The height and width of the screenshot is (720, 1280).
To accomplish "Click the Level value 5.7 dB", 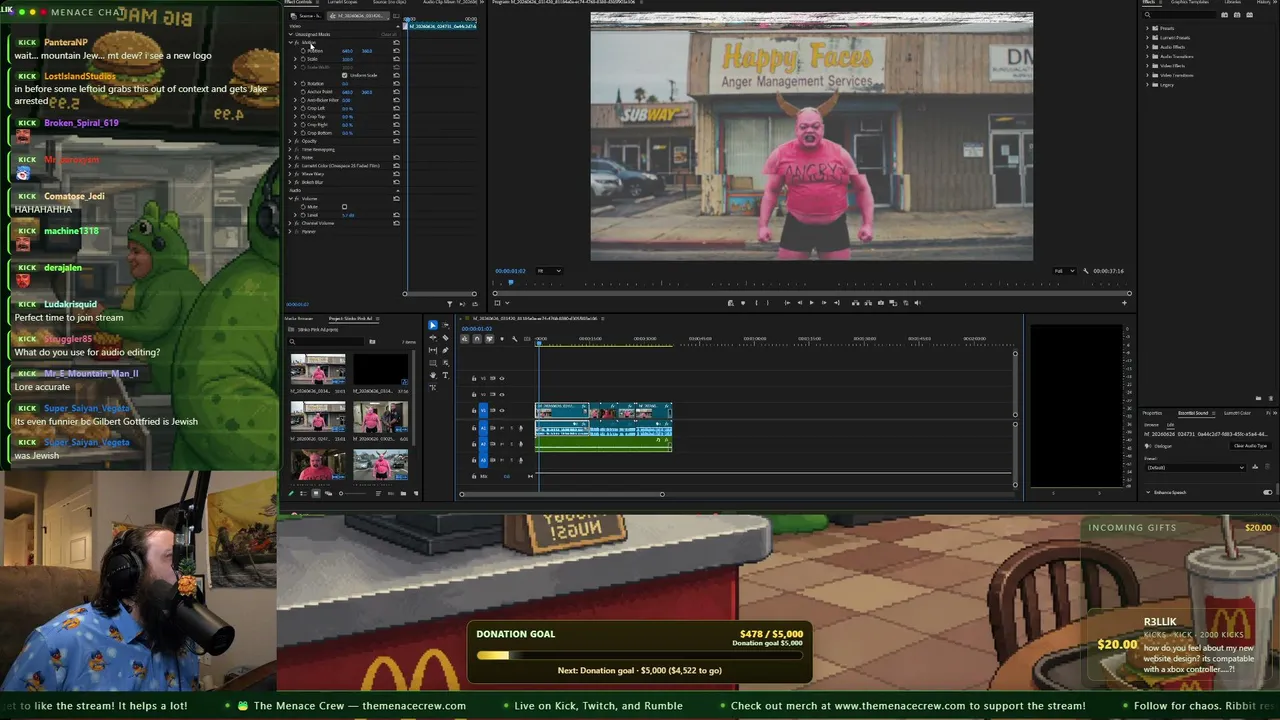I will (x=348, y=215).
